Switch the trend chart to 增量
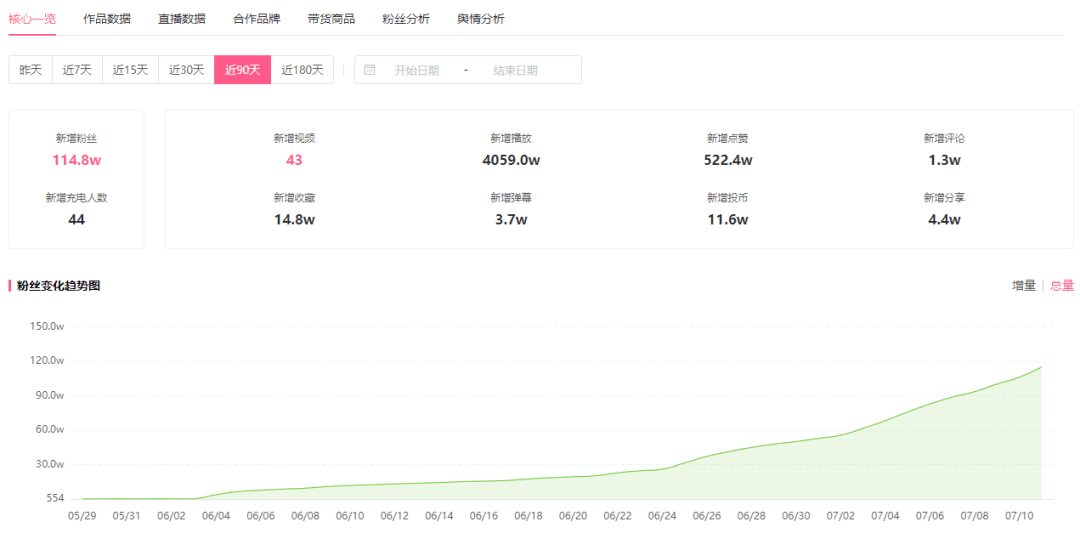This screenshot has width=1080, height=533. 1024,286
